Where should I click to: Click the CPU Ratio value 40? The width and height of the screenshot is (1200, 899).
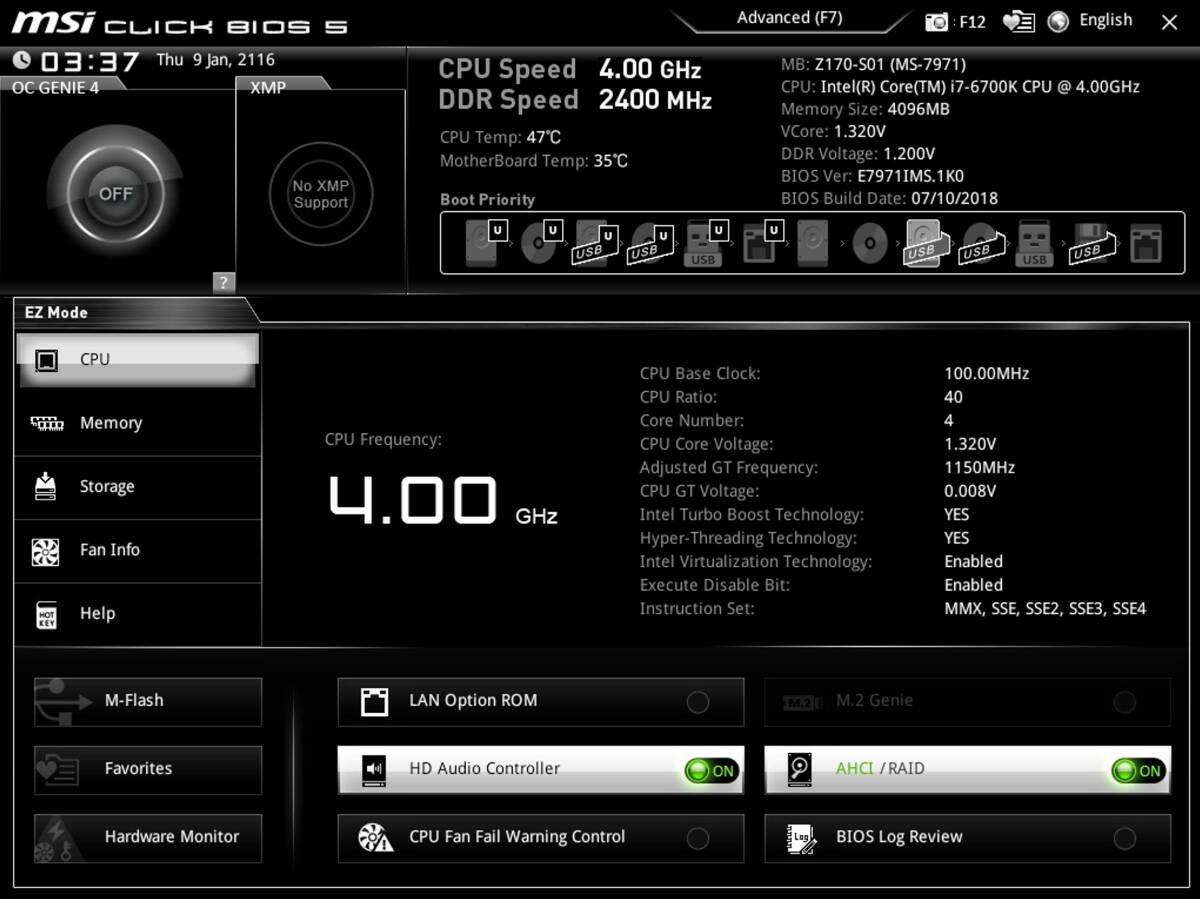click(x=953, y=397)
